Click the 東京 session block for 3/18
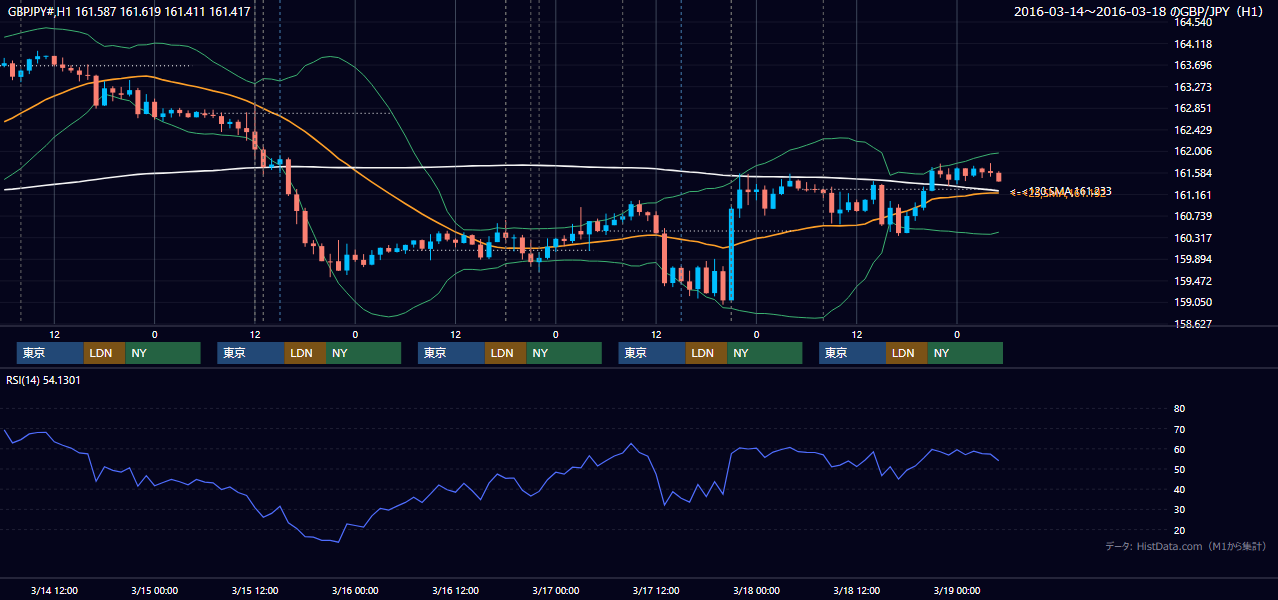 pos(853,353)
